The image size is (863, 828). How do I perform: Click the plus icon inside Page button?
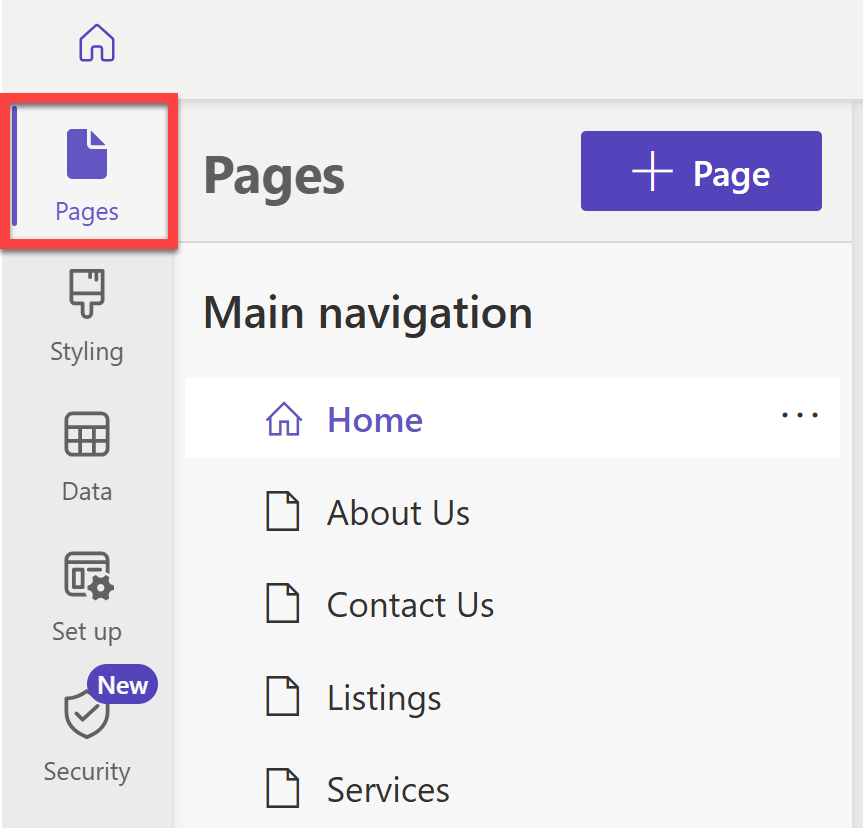(x=652, y=171)
